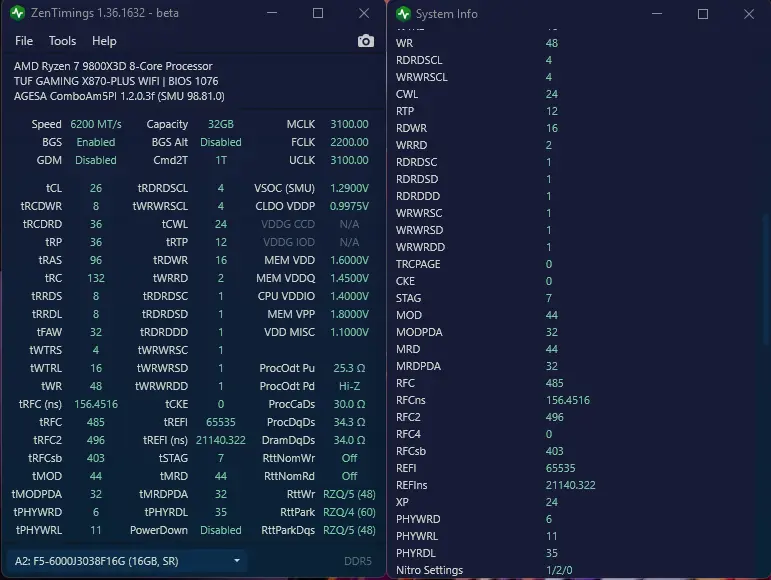Click the ProcOdt Pu 25.3 Ω value
The image size is (771, 580).
pos(349,368)
